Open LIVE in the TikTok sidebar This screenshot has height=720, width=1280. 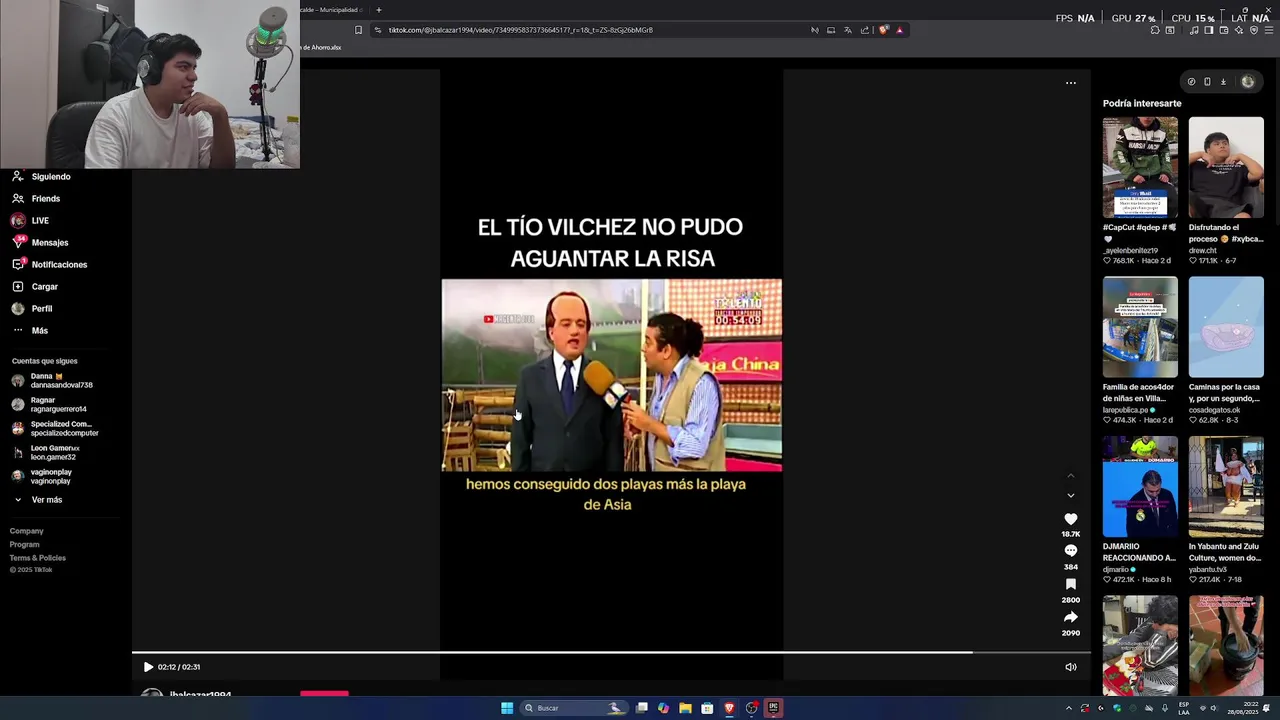click(39, 221)
